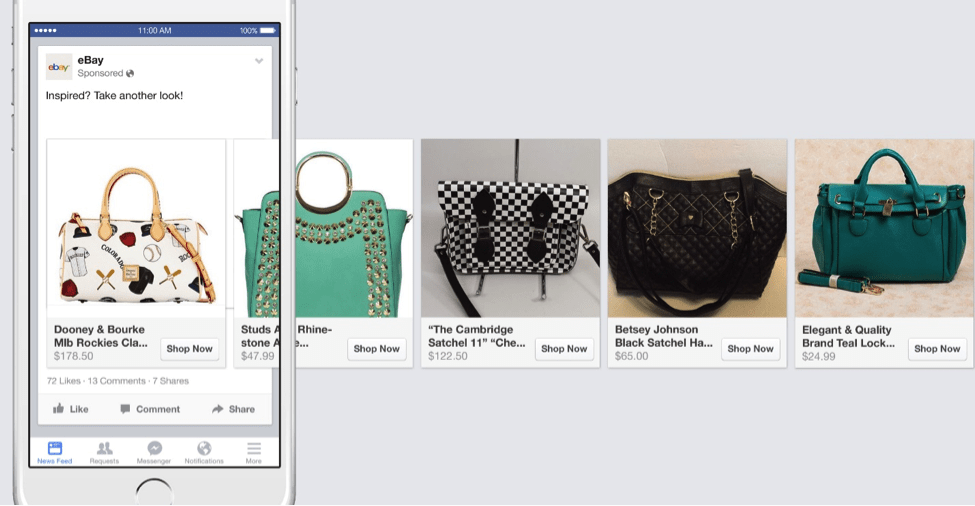975x506 pixels.
Task: Tap the Comment speech bubble icon
Action: click(x=125, y=409)
